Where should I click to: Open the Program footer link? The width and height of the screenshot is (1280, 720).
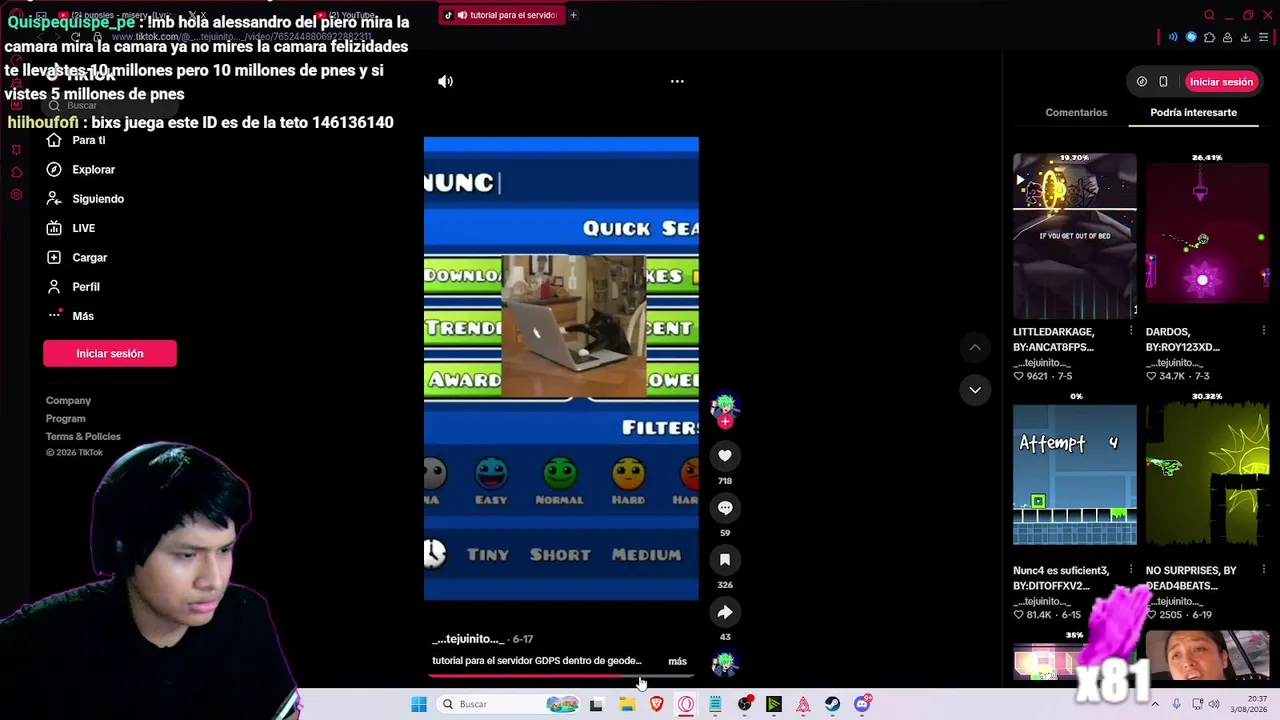[x=66, y=419]
